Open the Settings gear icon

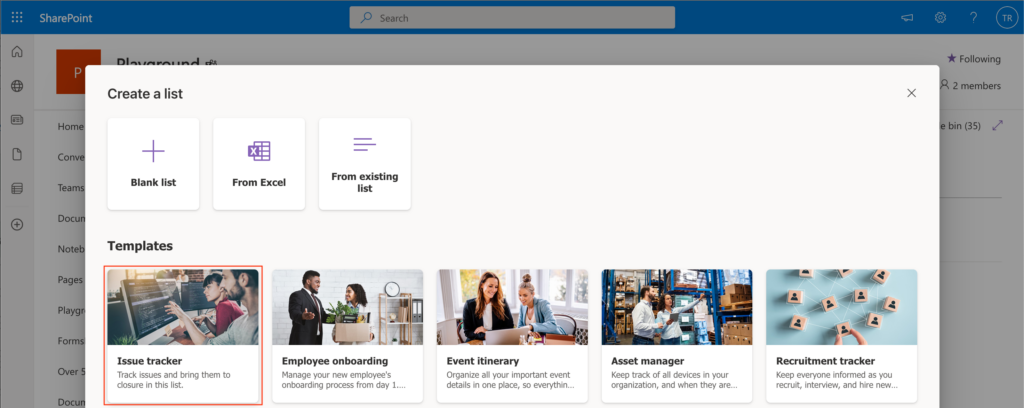[940, 18]
